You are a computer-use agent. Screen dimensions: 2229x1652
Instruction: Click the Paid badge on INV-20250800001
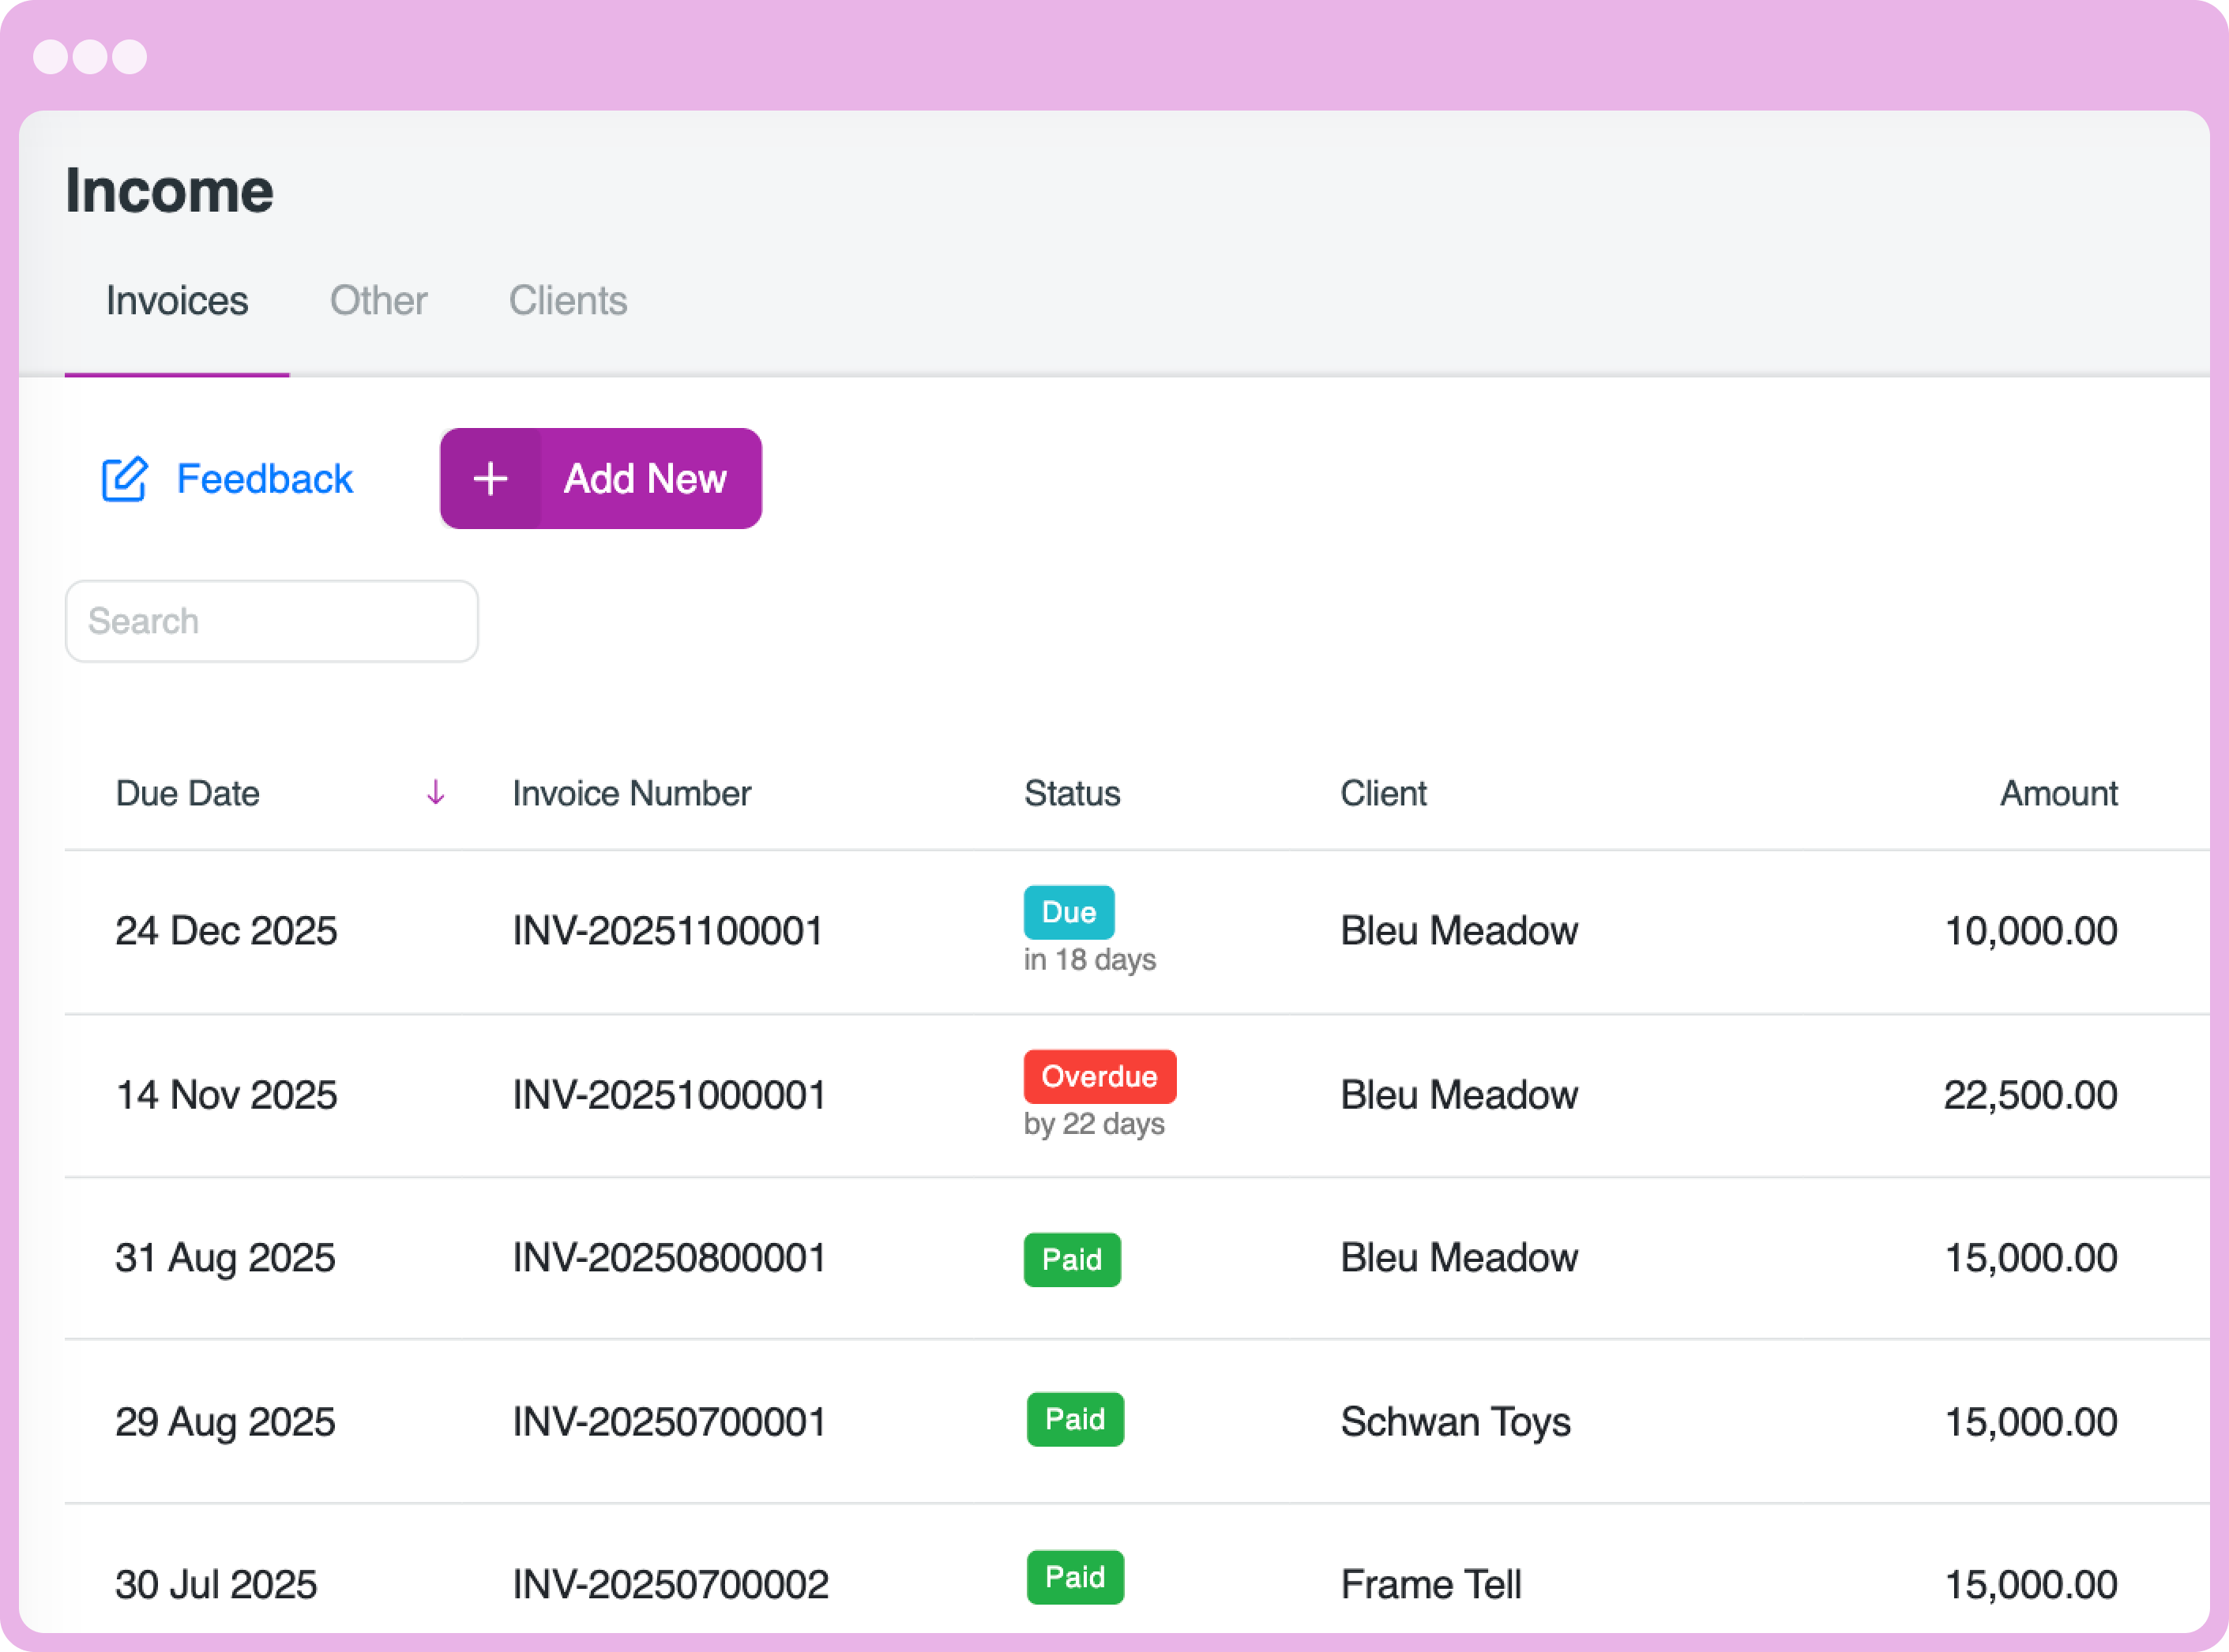point(1071,1260)
